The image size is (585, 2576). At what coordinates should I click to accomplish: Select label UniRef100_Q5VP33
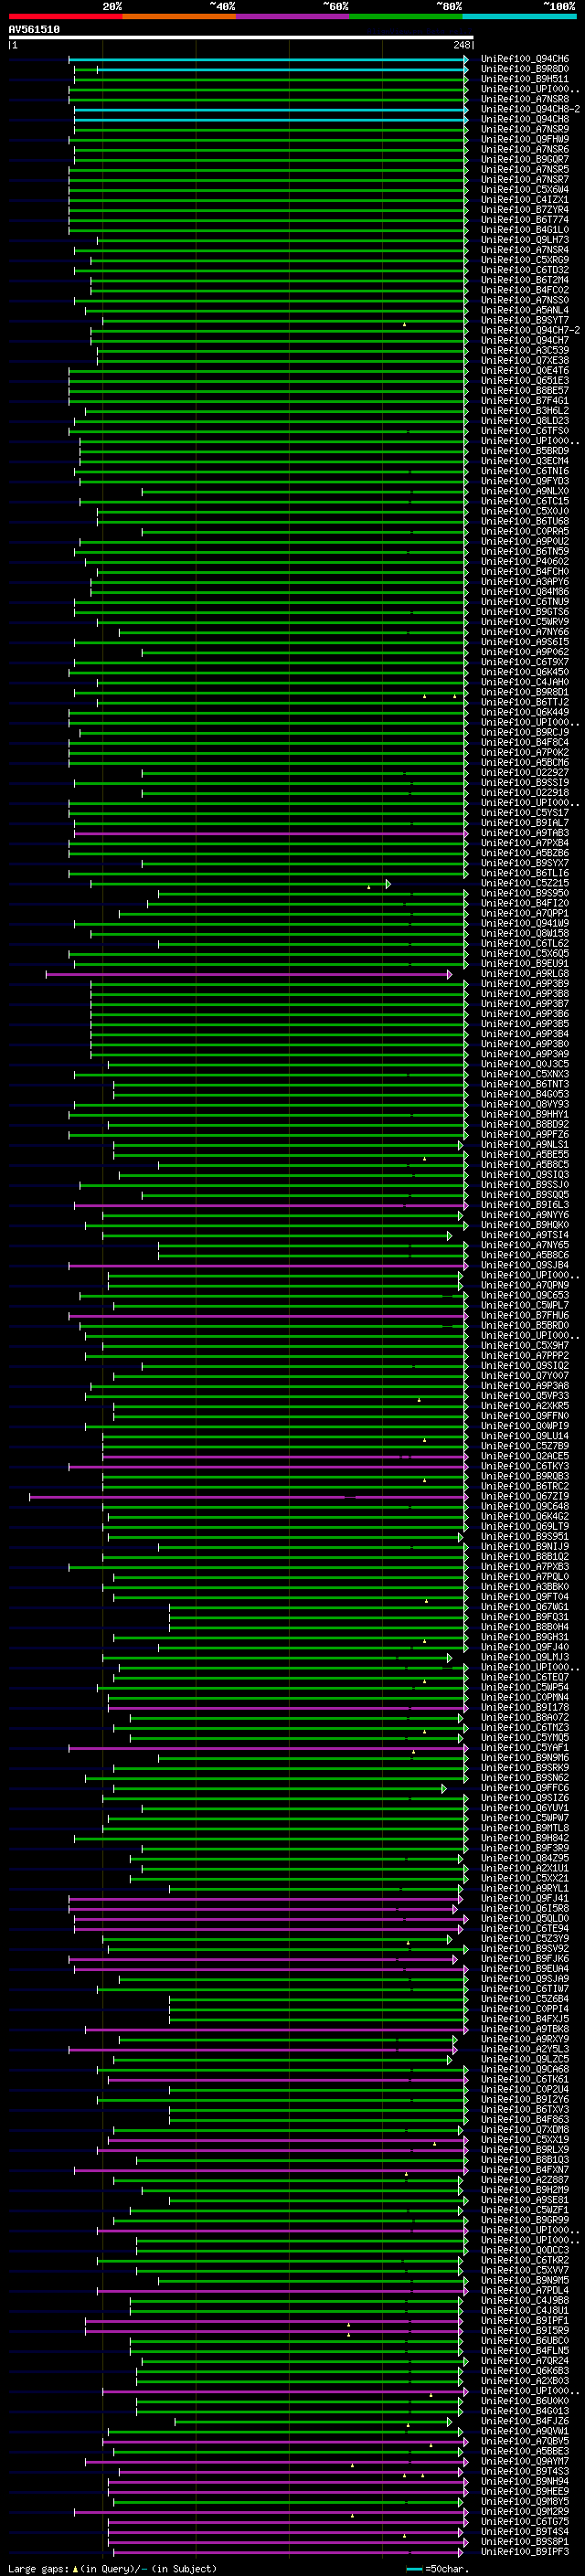(x=525, y=1396)
